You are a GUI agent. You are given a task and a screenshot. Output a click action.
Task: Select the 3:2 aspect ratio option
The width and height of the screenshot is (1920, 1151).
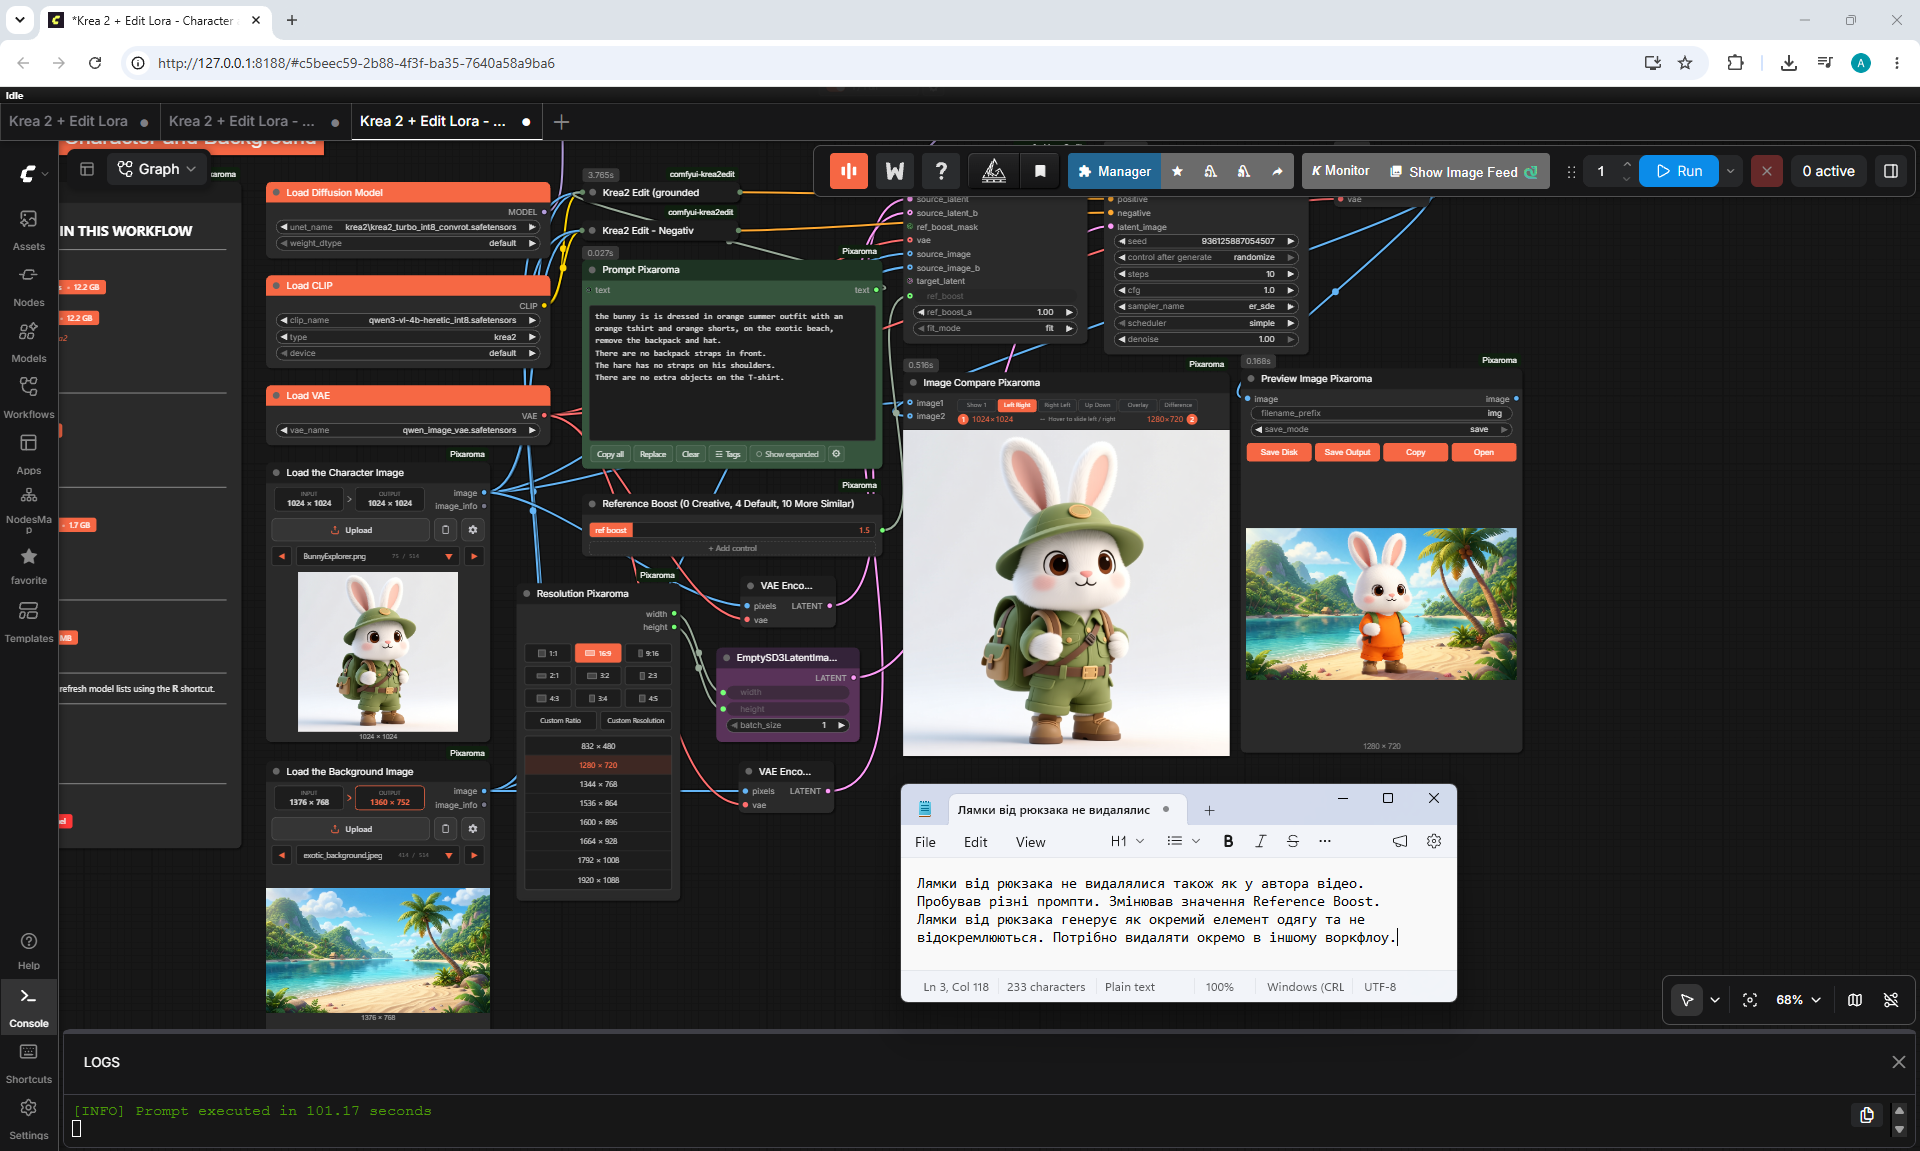point(598,676)
